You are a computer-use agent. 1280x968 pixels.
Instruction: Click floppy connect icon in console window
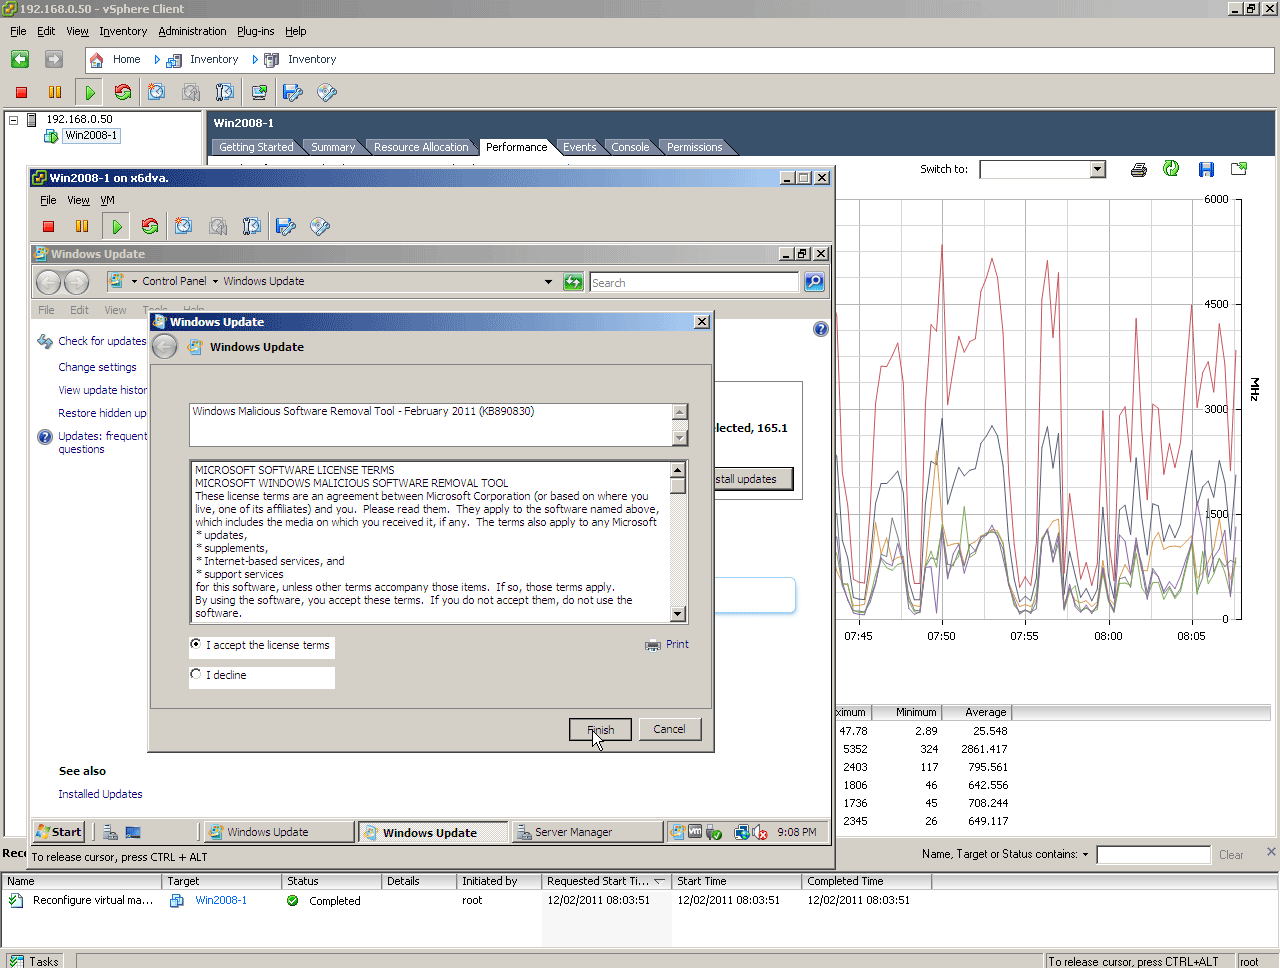tap(286, 226)
